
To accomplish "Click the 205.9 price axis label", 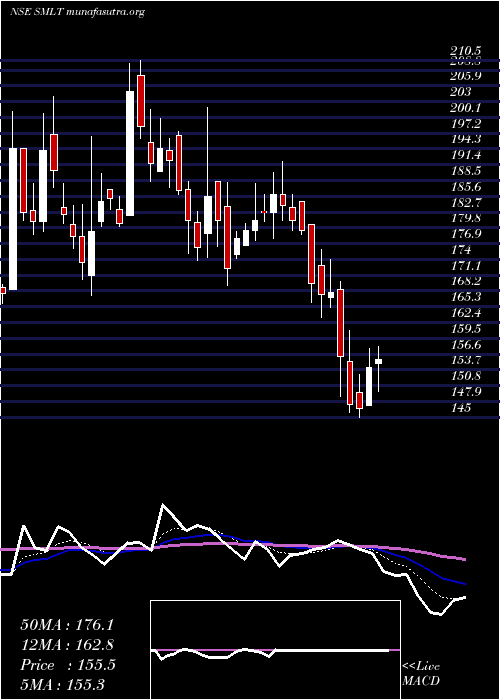I will point(466,76).
